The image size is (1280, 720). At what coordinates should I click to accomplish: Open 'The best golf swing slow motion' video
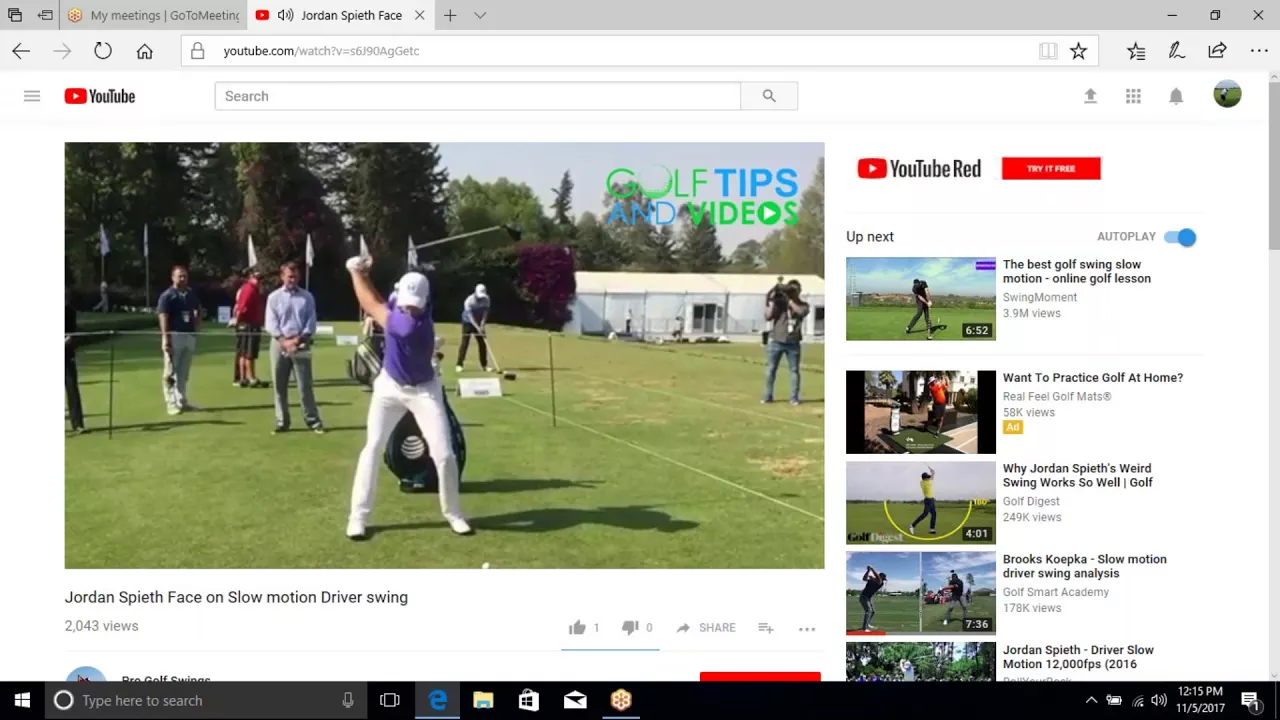1077,271
